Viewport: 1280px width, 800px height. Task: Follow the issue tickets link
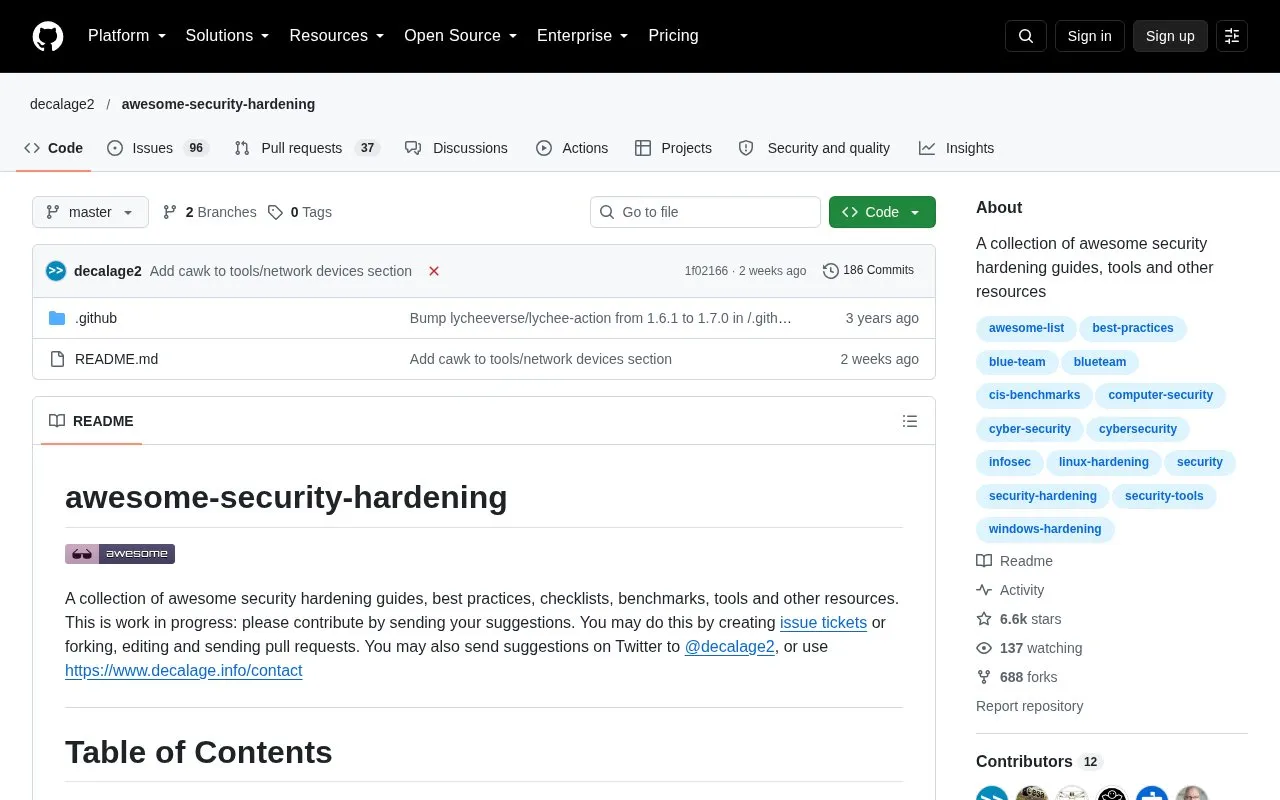823,622
